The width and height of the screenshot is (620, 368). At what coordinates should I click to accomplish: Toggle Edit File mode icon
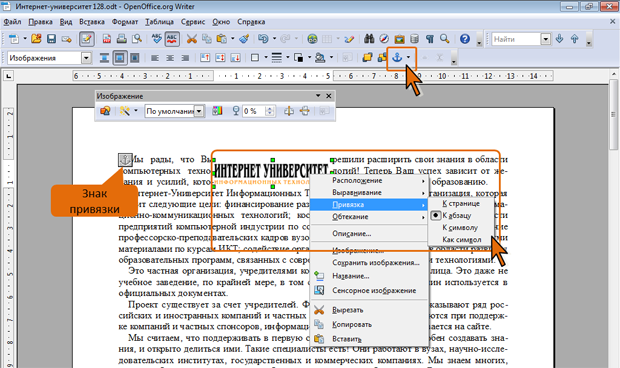pyautogui.click(x=87, y=39)
